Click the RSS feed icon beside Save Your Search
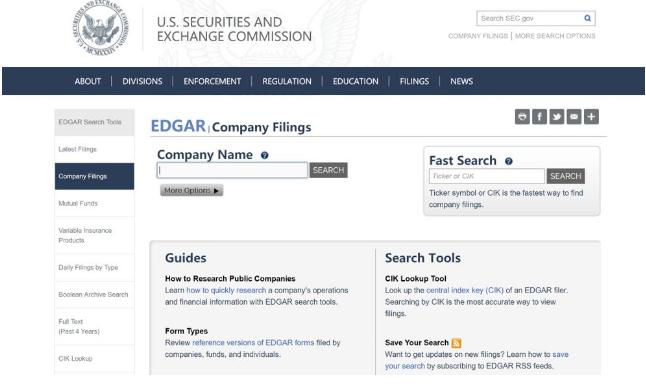The image size is (646, 384). [456, 343]
